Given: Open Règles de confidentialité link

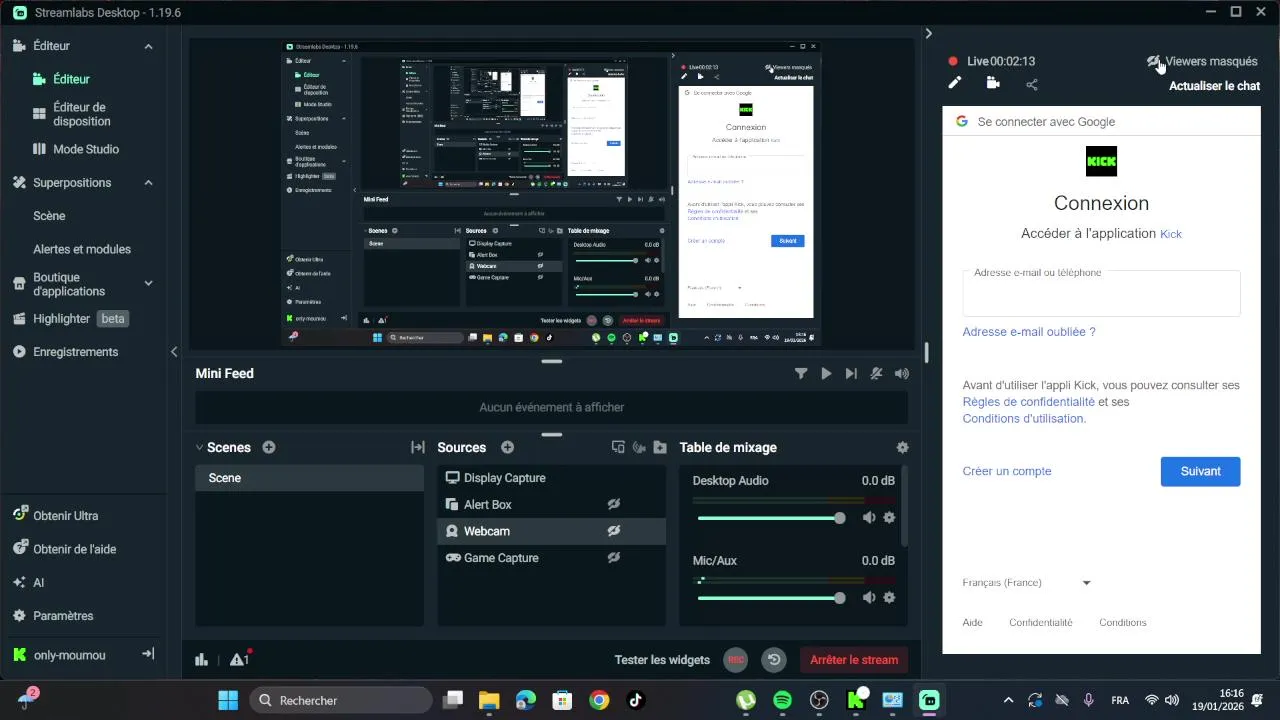Looking at the screenshot, I should click(1028, 402).
